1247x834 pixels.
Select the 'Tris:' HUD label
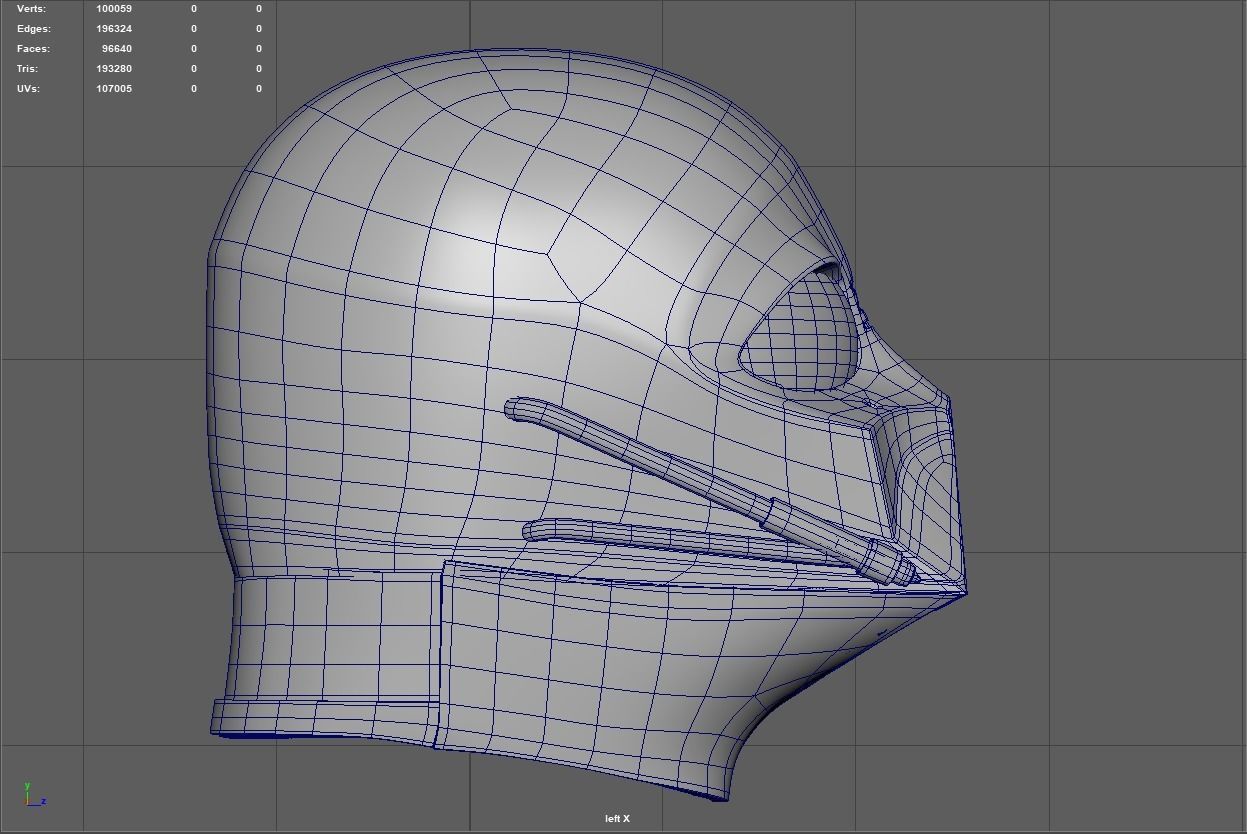27,69
